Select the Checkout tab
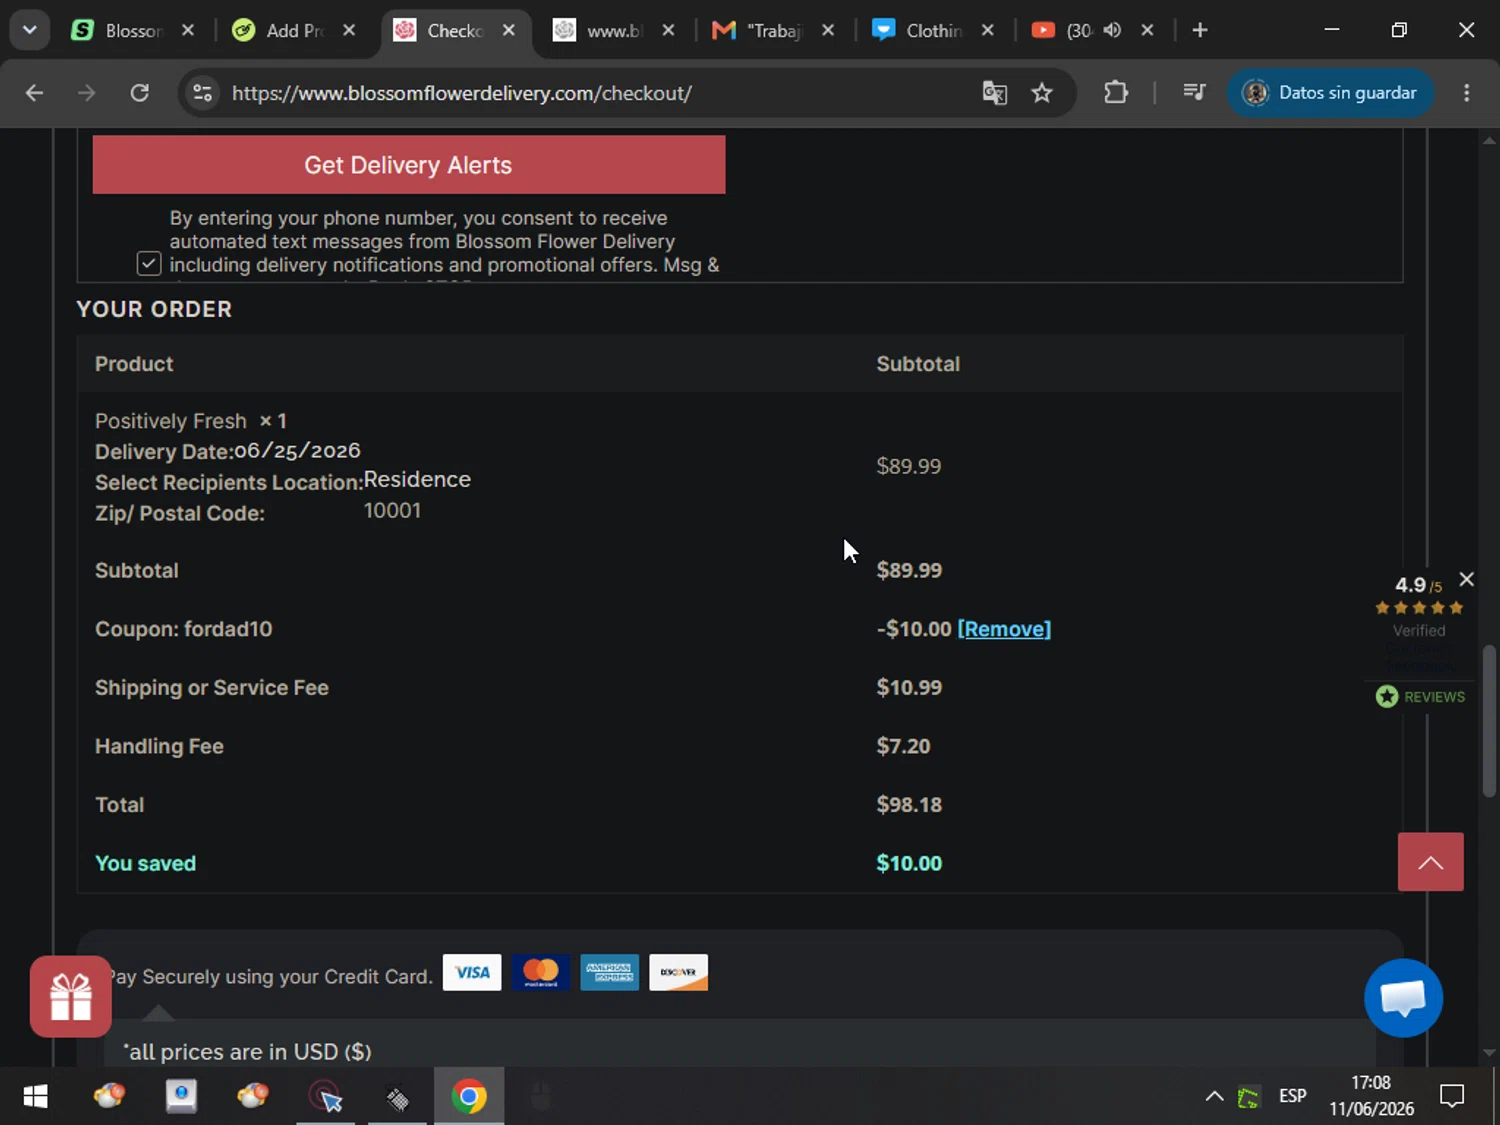This screenshot has height=1125, width=1500. (x=455, y=30)
